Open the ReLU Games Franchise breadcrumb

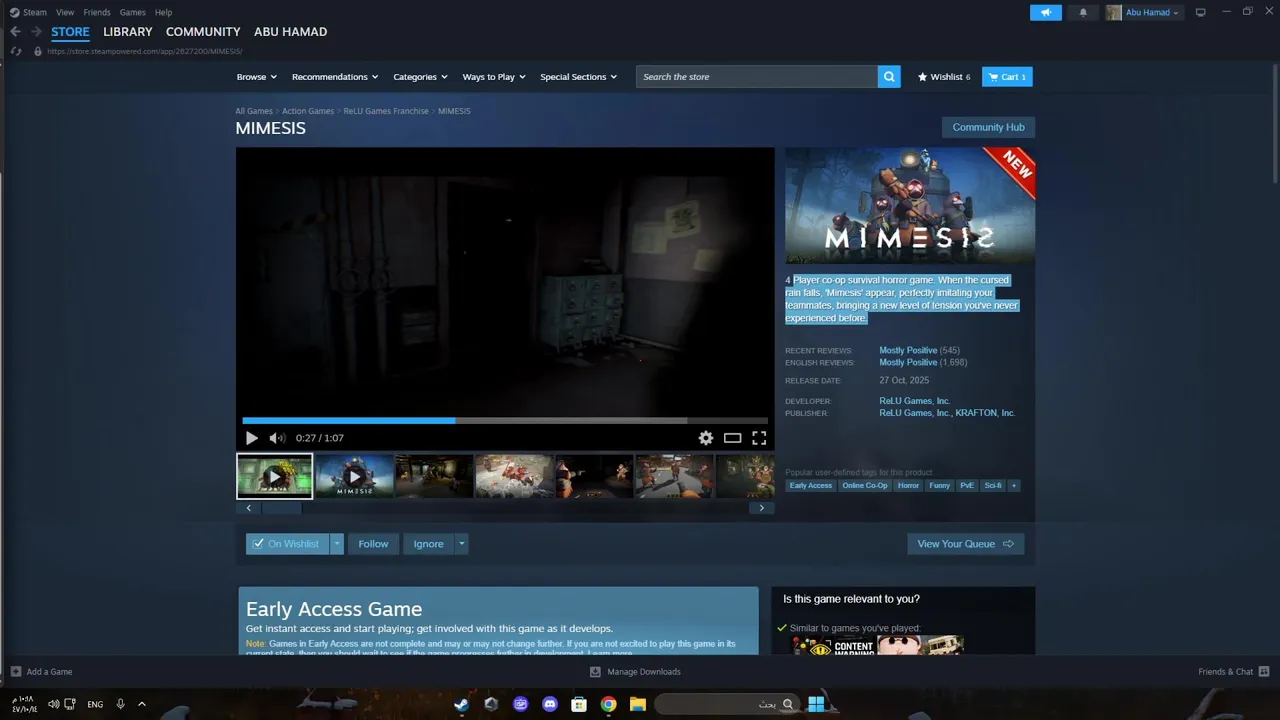386,111
